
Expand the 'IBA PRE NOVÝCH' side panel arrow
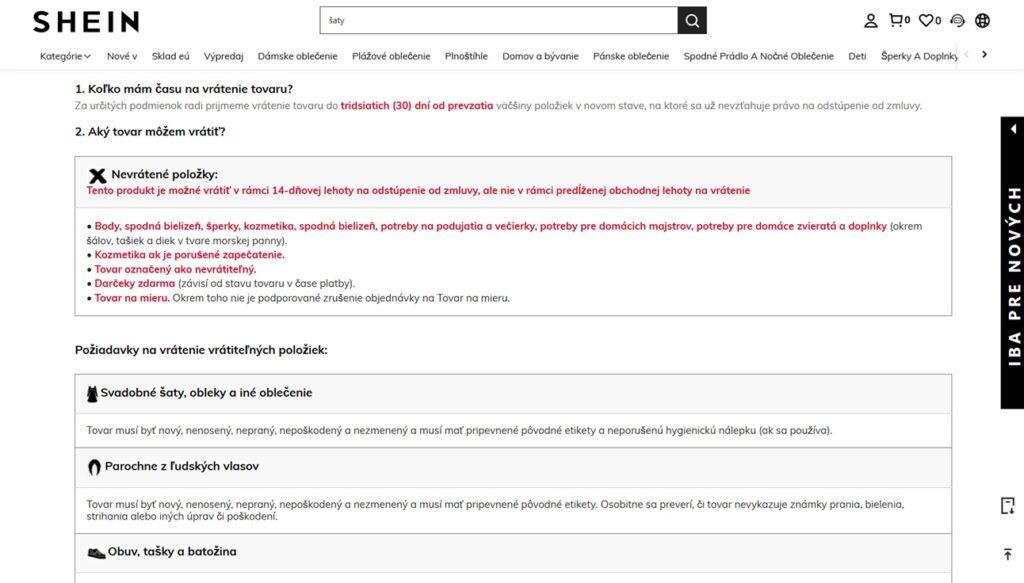(x=1014, y=129)
